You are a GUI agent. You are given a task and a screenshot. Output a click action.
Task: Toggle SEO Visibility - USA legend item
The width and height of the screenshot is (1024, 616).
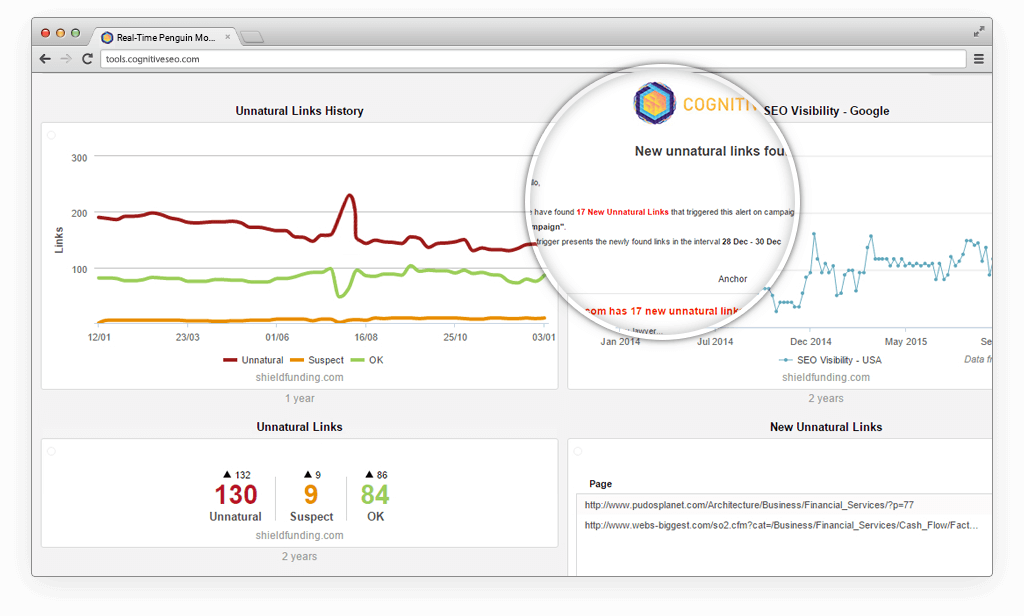coord(830,360)
